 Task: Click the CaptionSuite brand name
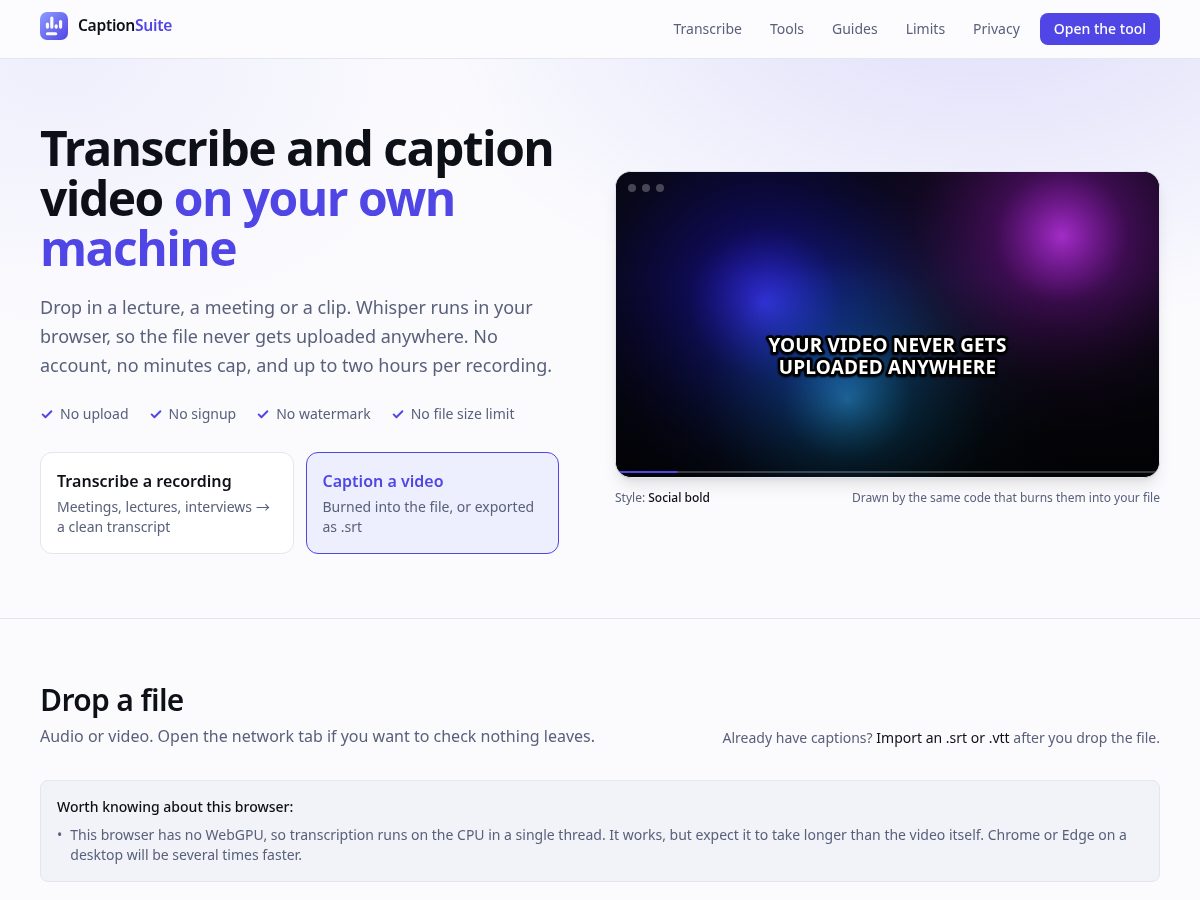click(x=125, y=26)
